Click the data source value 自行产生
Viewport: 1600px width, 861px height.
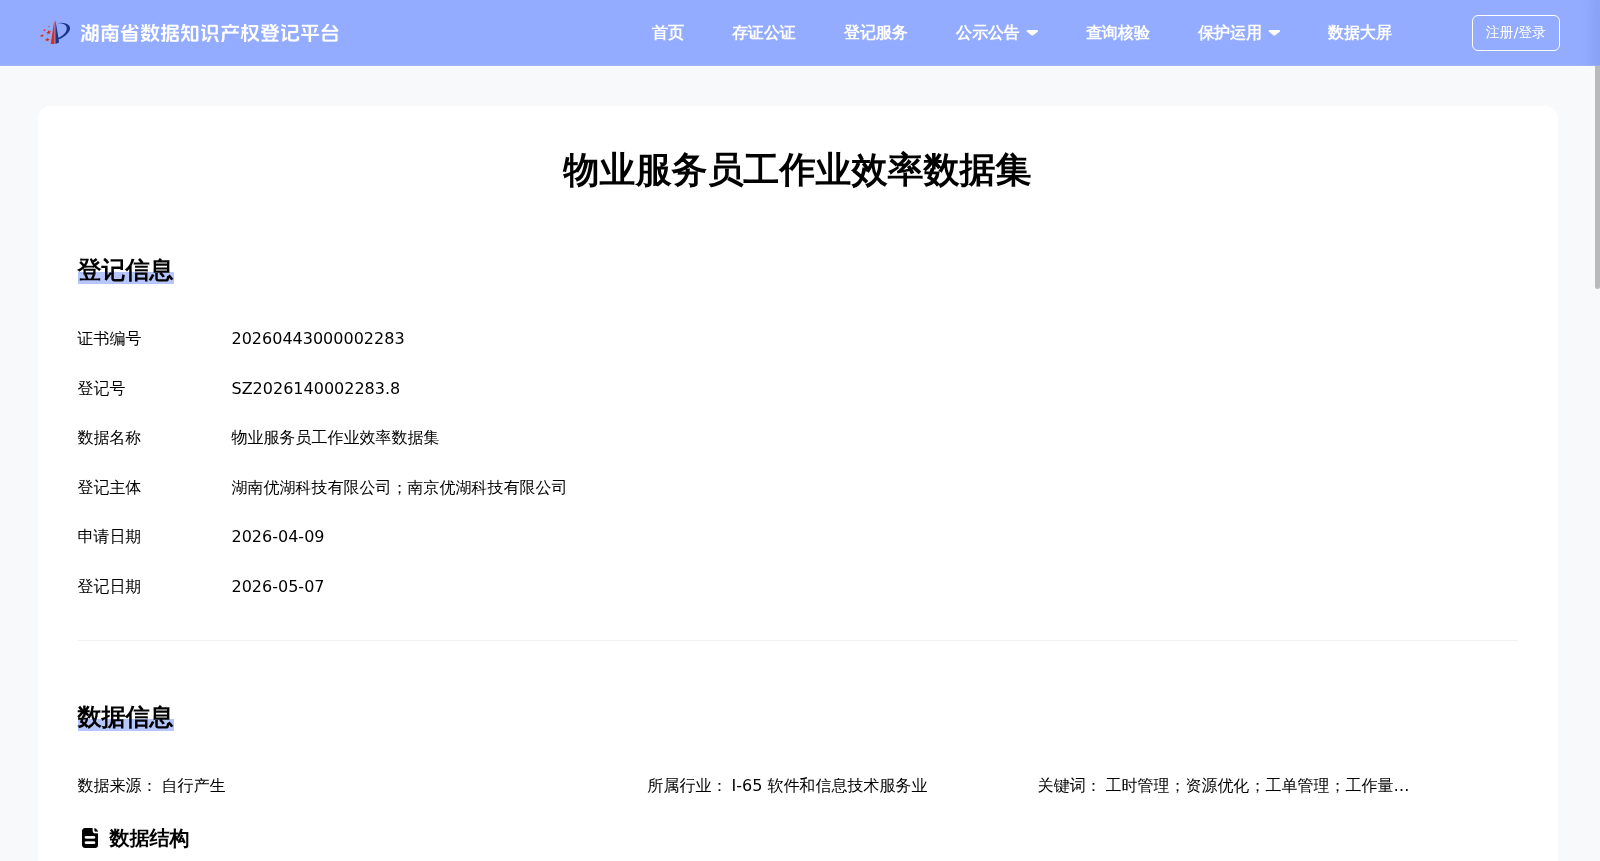point(193,786)
